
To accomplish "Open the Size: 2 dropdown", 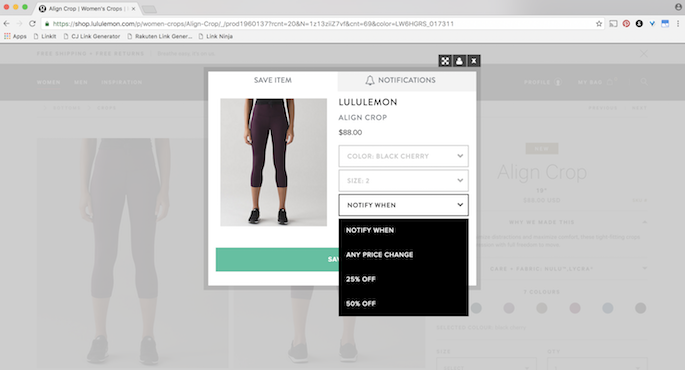I will [403, 180].
